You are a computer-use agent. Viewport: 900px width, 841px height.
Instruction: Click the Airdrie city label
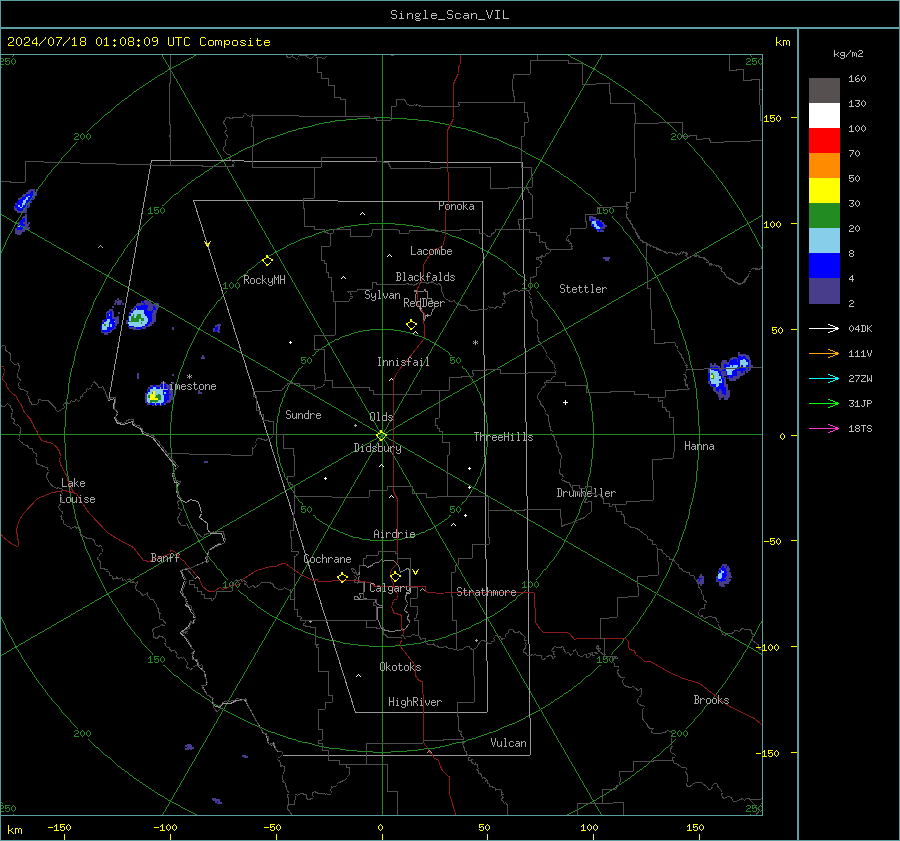tap(394, 534)
